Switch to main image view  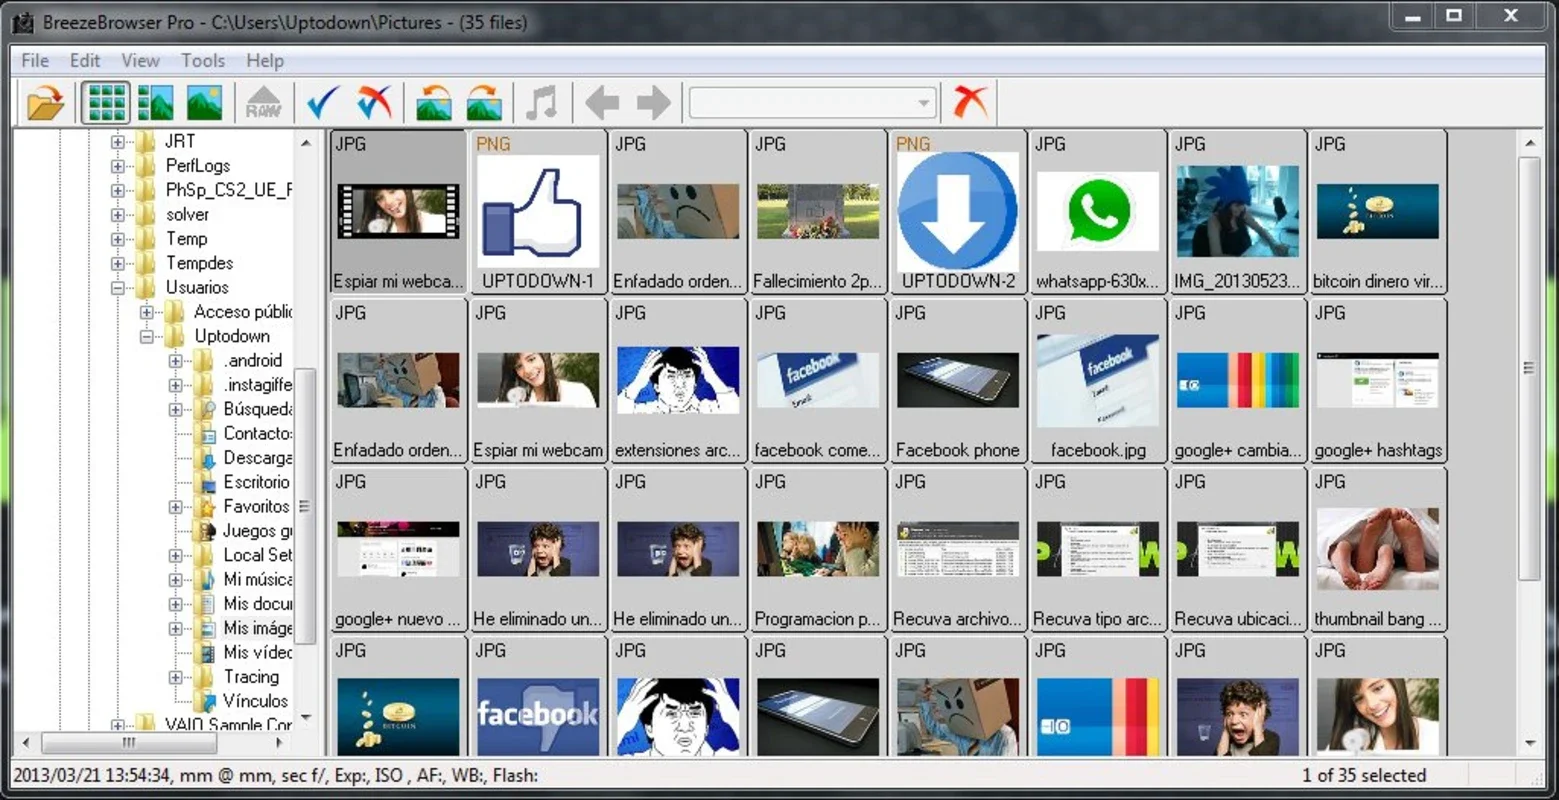pos(204,102)
